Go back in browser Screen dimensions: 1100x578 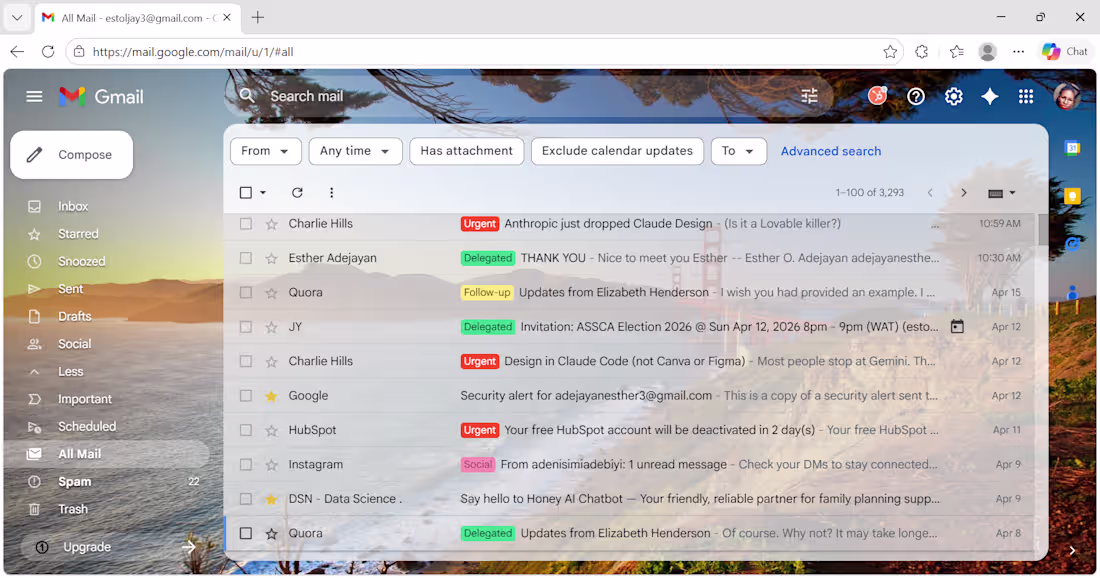[x=17, y=51]
